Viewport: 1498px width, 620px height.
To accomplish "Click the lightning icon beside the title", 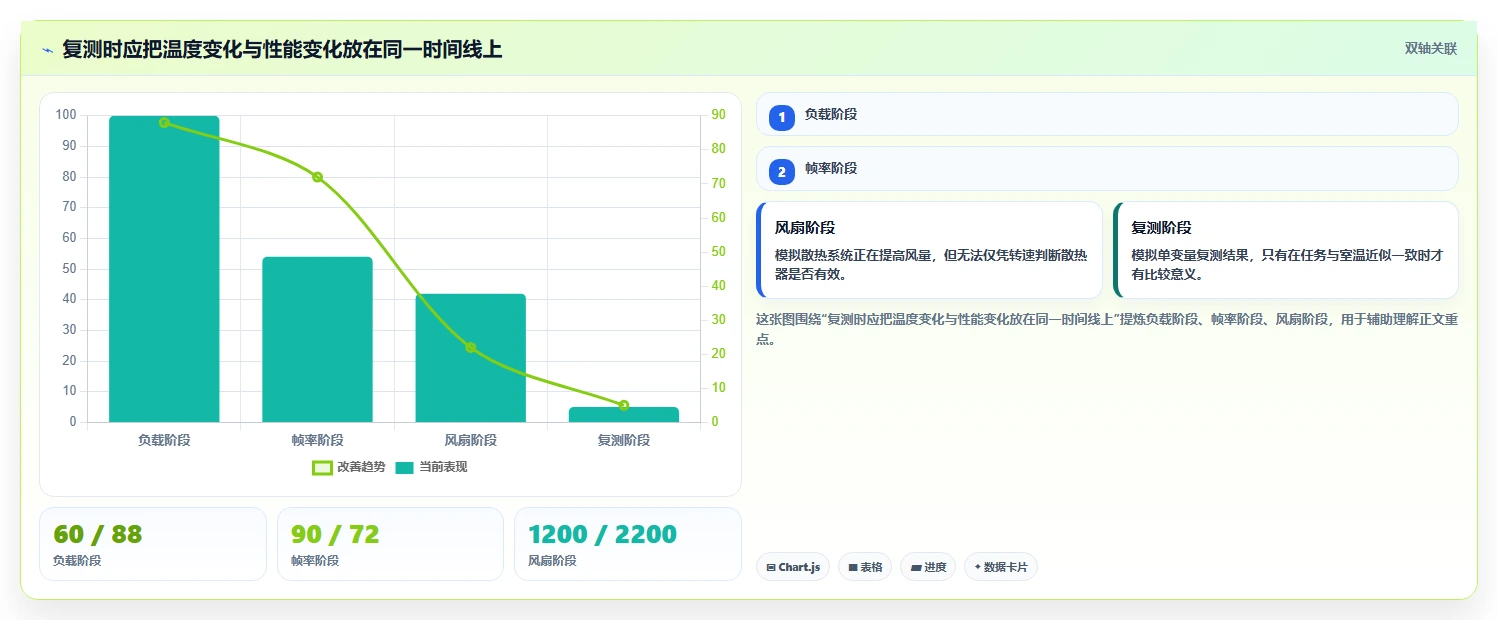I will 47,50.
